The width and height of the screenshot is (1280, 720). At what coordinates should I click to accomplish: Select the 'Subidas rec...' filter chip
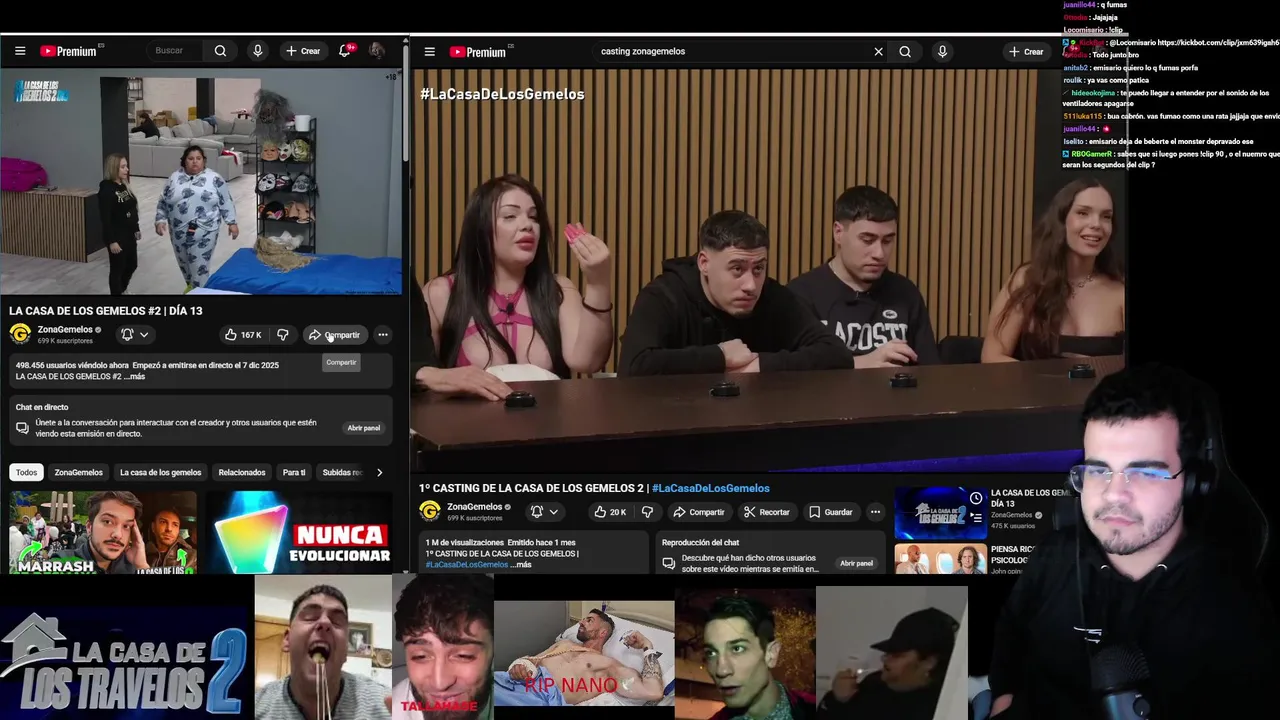click(342, 472)
